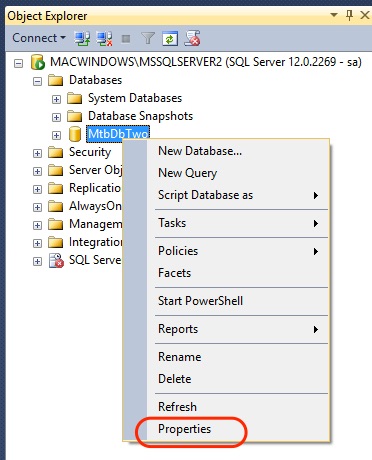Choose Refresh from context menu
372x460 pixels.
point(238,407)
